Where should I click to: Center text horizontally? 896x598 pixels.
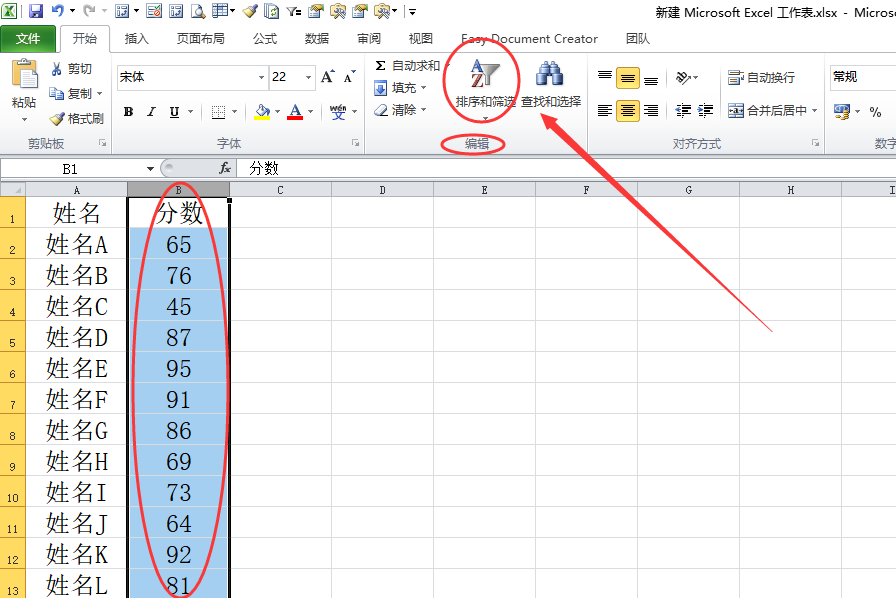627,110
